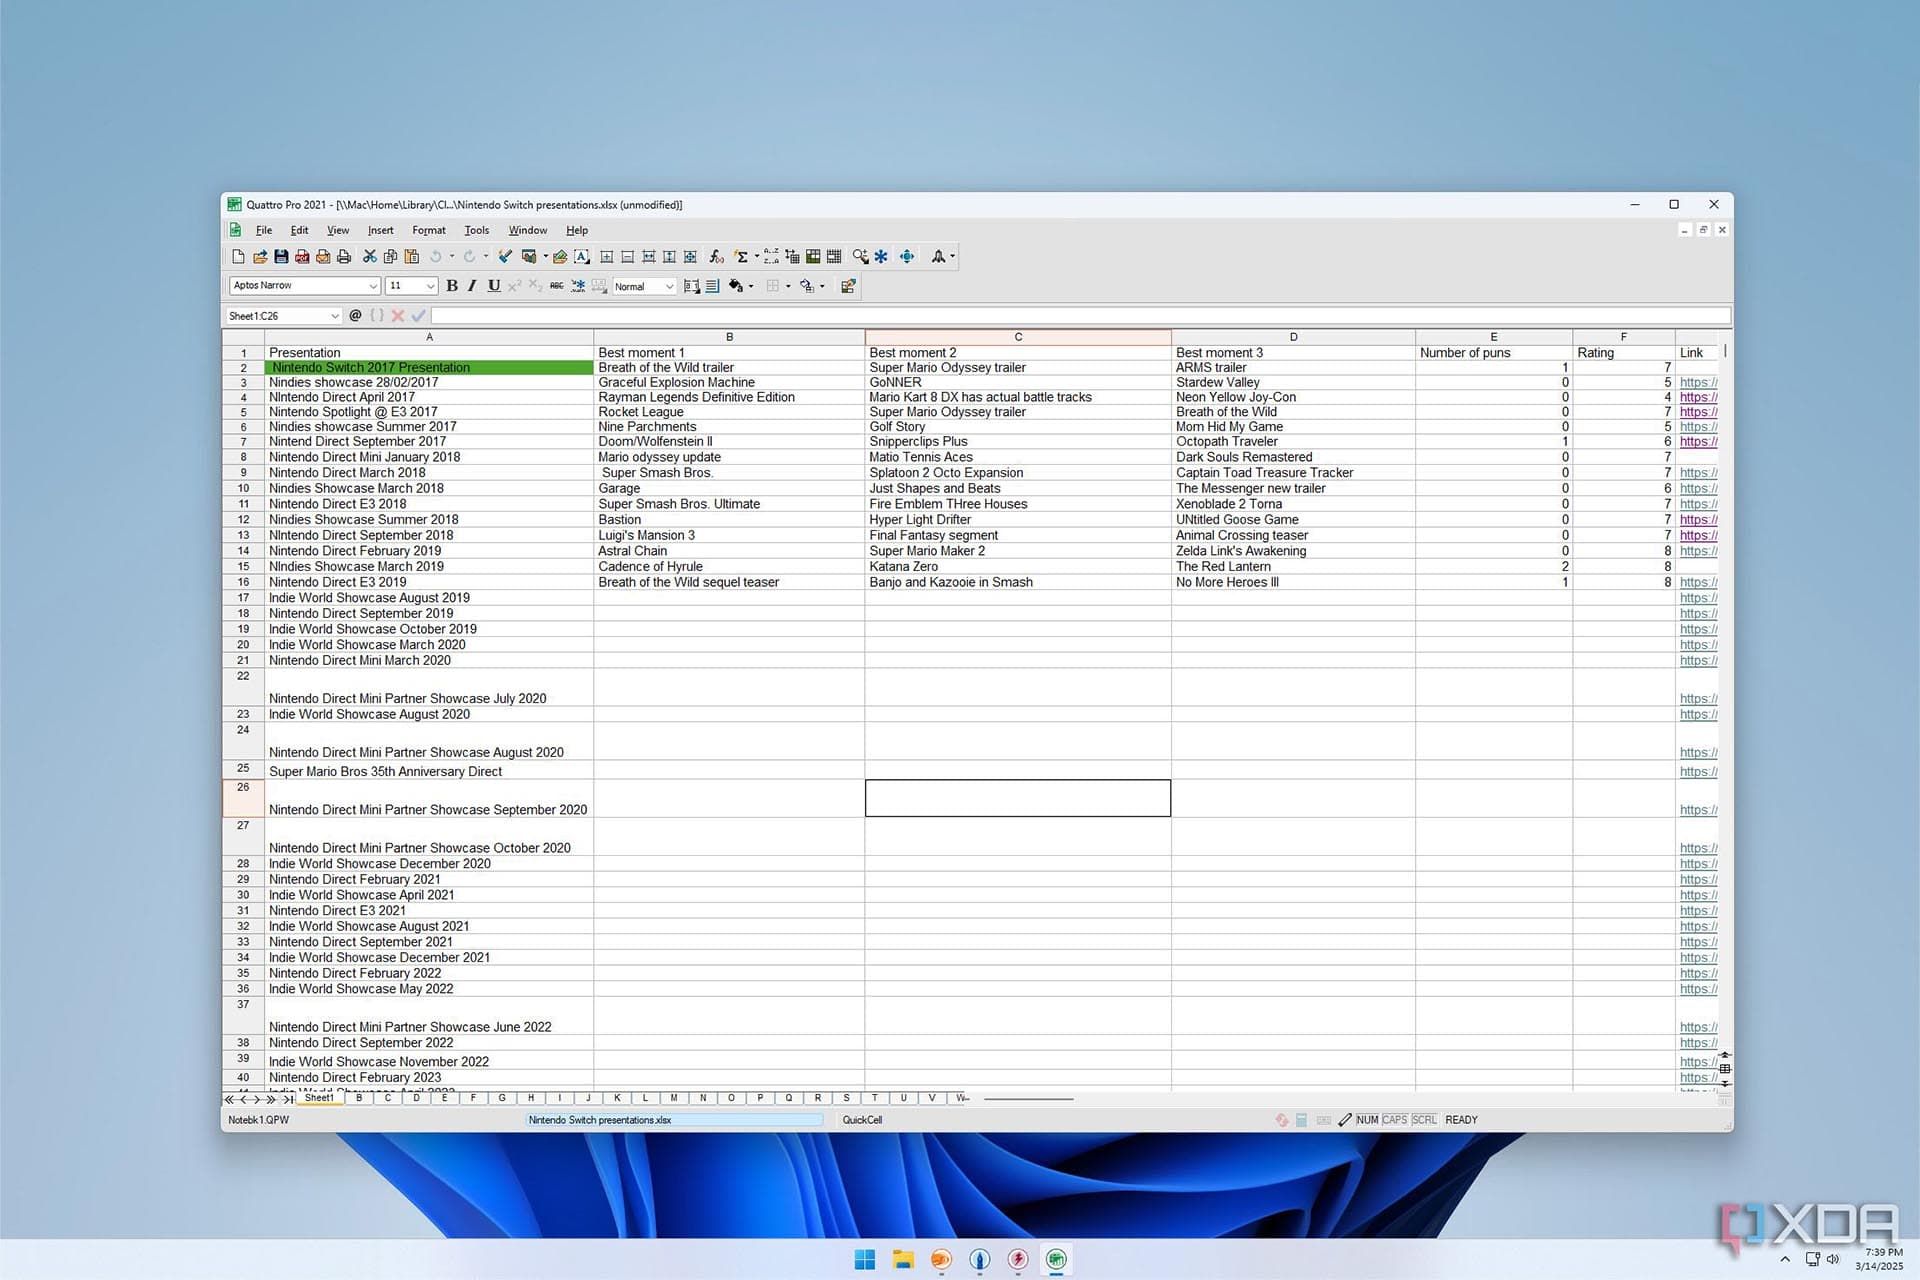Click the Delete cells icon

[x=628, y=257]
